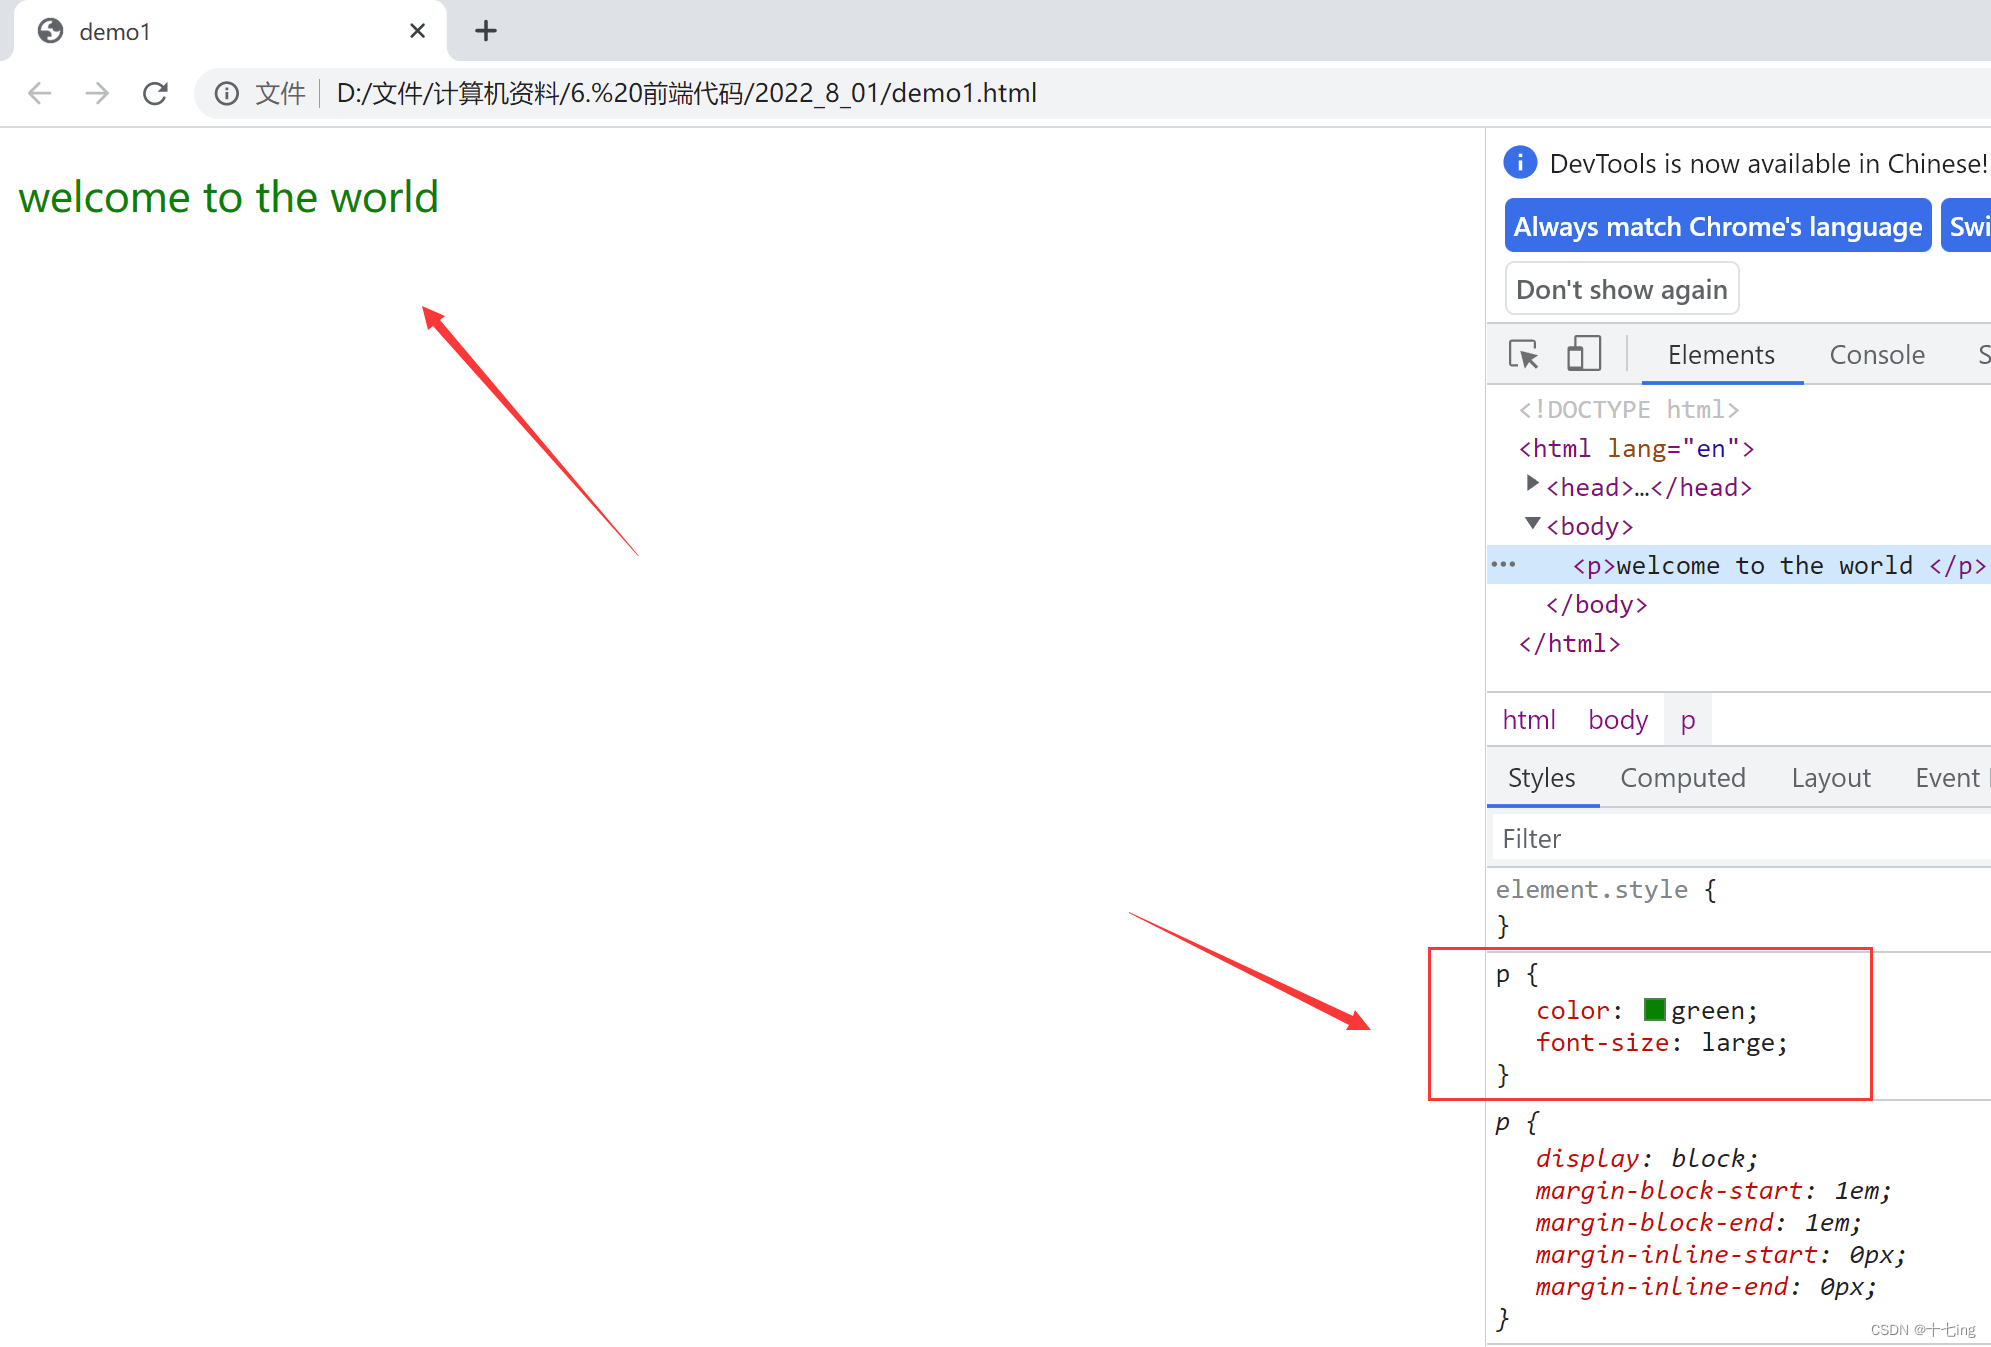Click Always match Chrome's language button
The height and width of the screenshot is (1347, 1991).
1717,227
